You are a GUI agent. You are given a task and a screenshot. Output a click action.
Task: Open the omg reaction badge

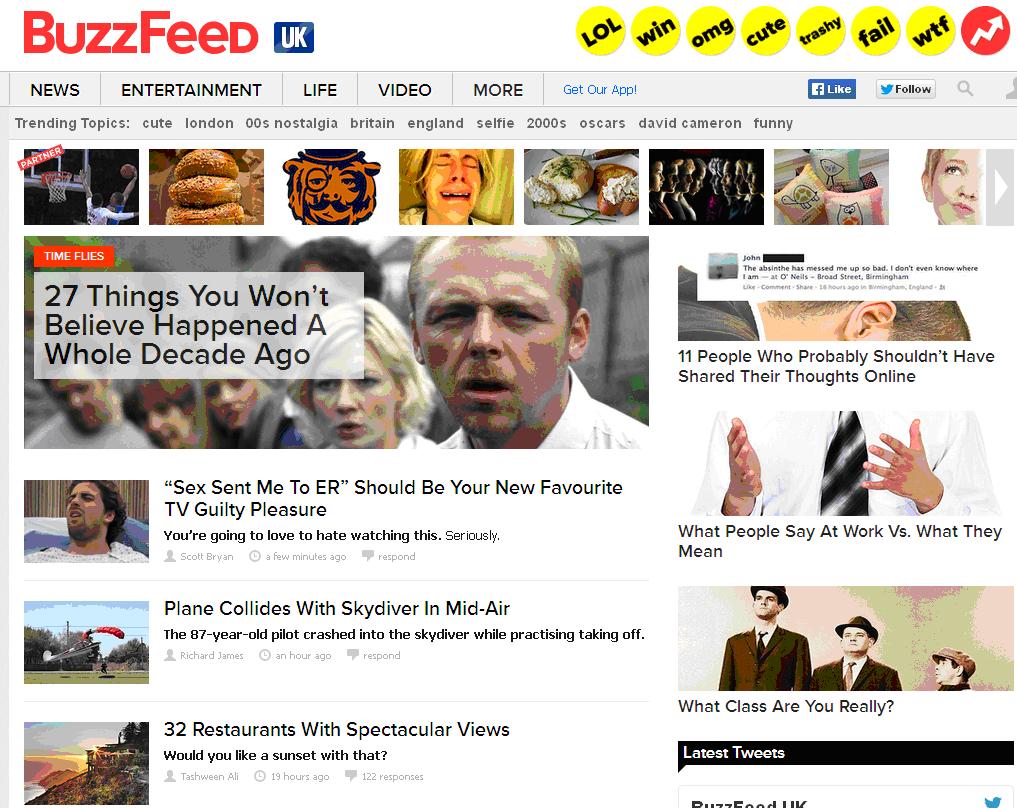(x=711, y=30)
